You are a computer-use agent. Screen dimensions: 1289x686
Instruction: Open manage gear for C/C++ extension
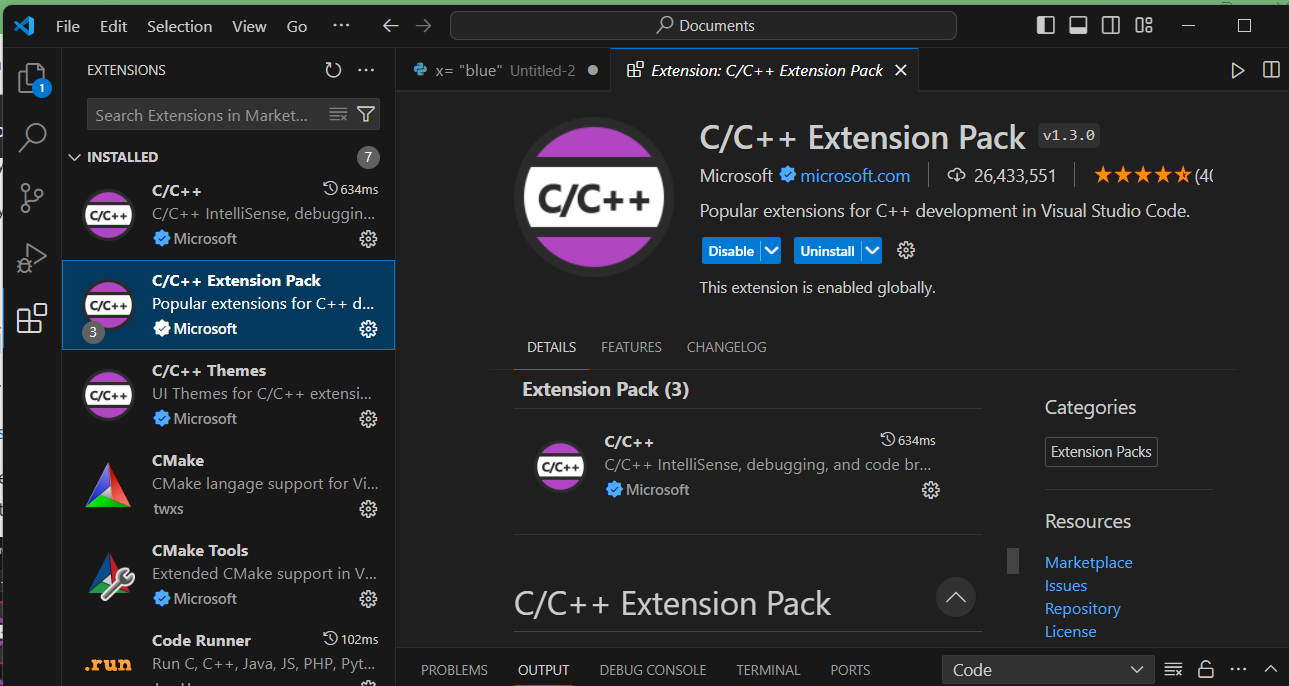[368, 238]
